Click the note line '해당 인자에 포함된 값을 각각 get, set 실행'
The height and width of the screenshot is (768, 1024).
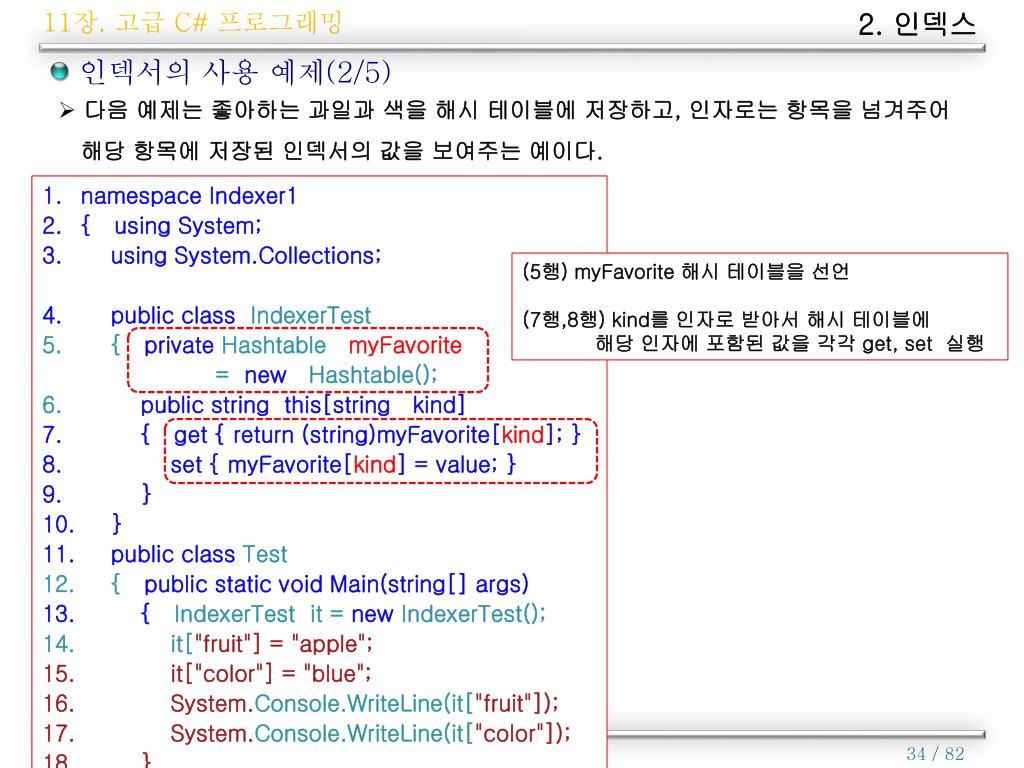pyautogui.click(x=790, y=343)
